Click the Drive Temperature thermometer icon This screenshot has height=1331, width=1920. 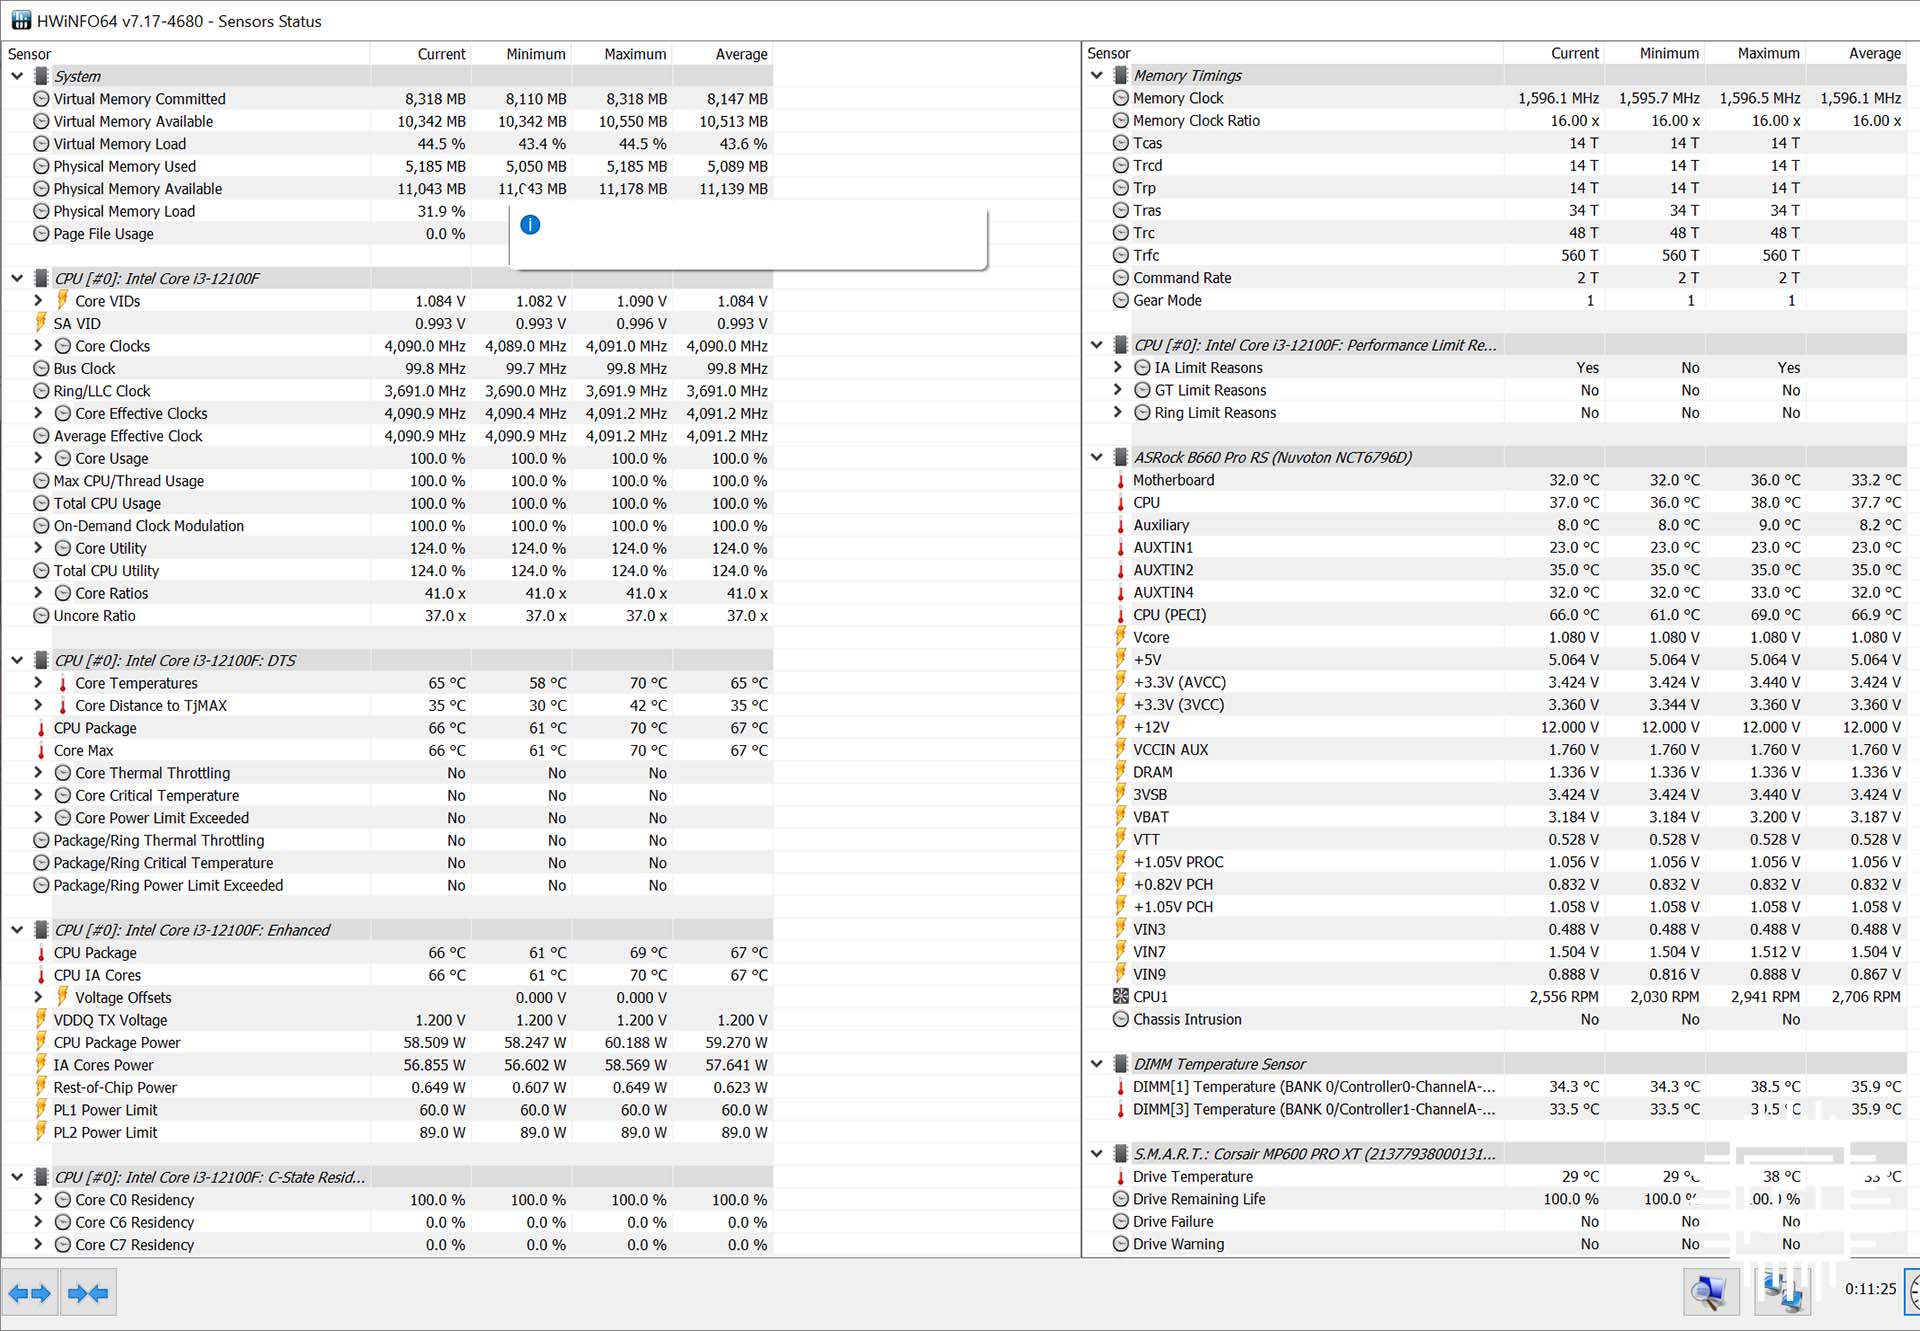coord(1121,1177)
